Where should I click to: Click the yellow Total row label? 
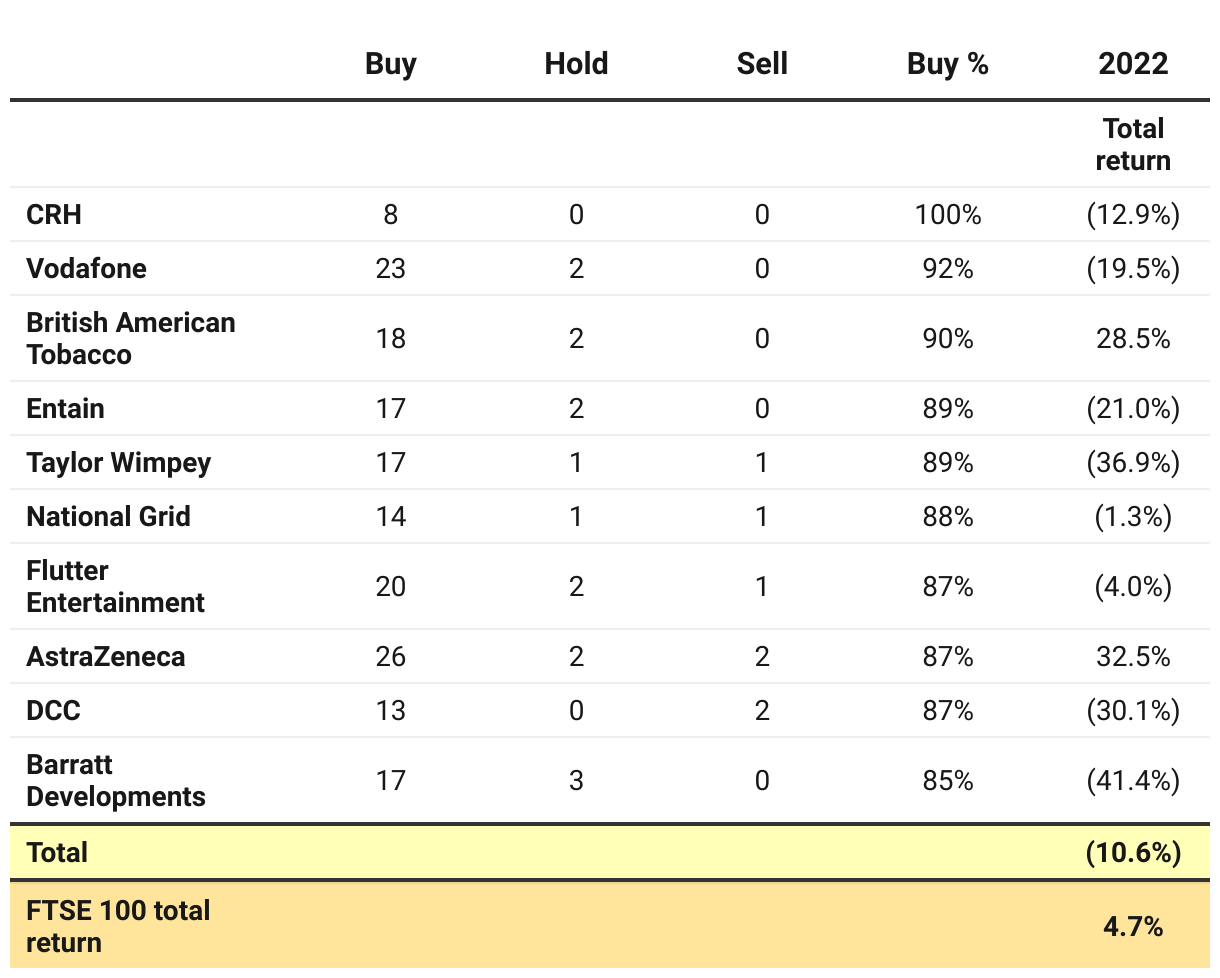click(x=57, y=852)
